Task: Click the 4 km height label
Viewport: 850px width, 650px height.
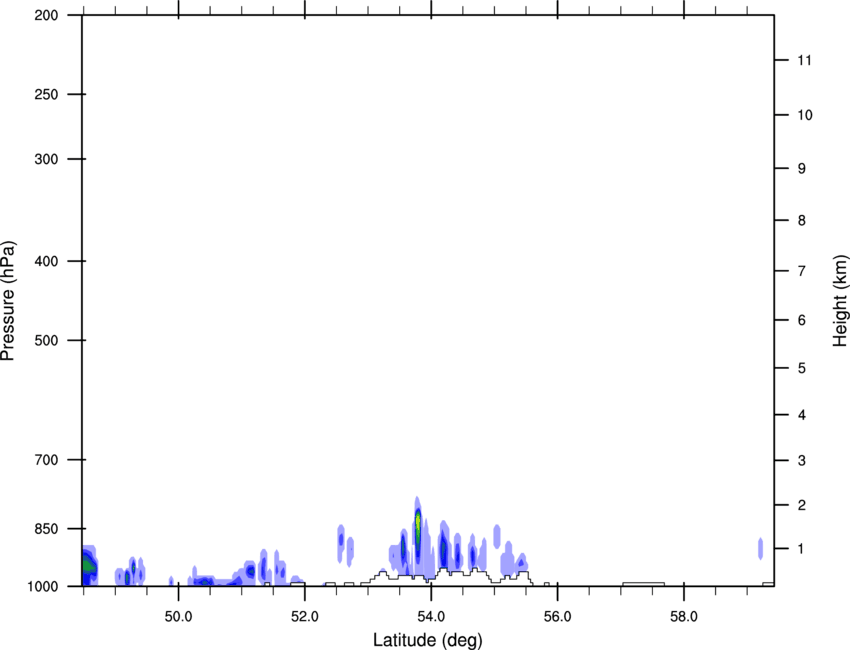Action: [802, 415]
